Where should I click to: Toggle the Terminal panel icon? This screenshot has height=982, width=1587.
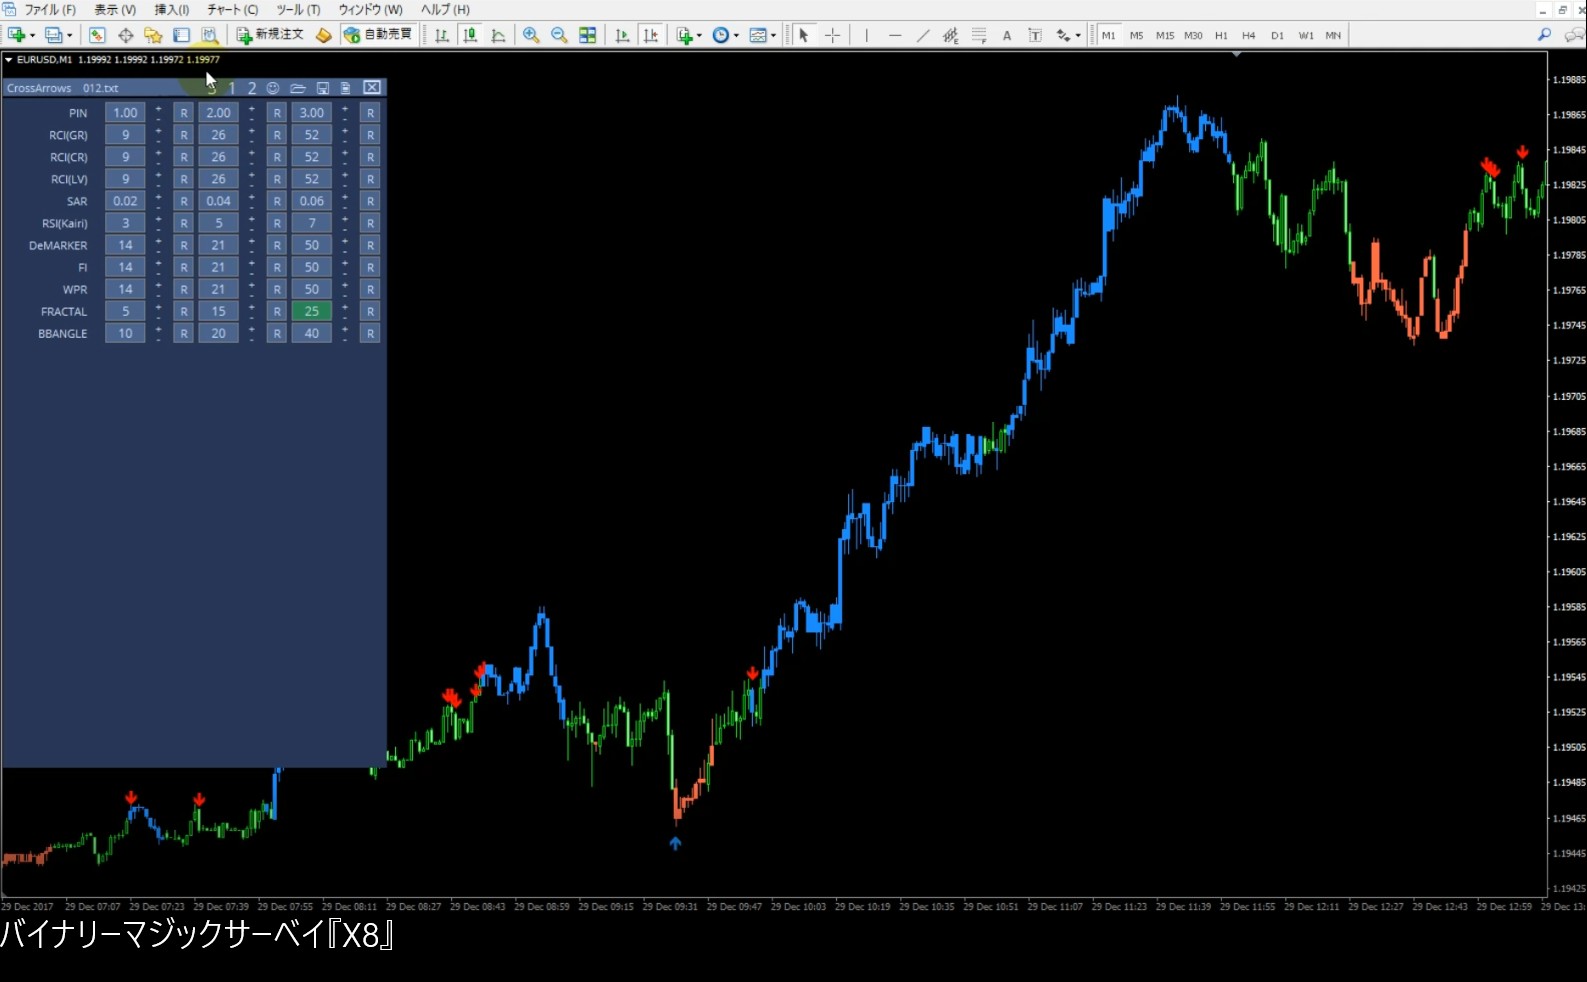coord(181,35)
